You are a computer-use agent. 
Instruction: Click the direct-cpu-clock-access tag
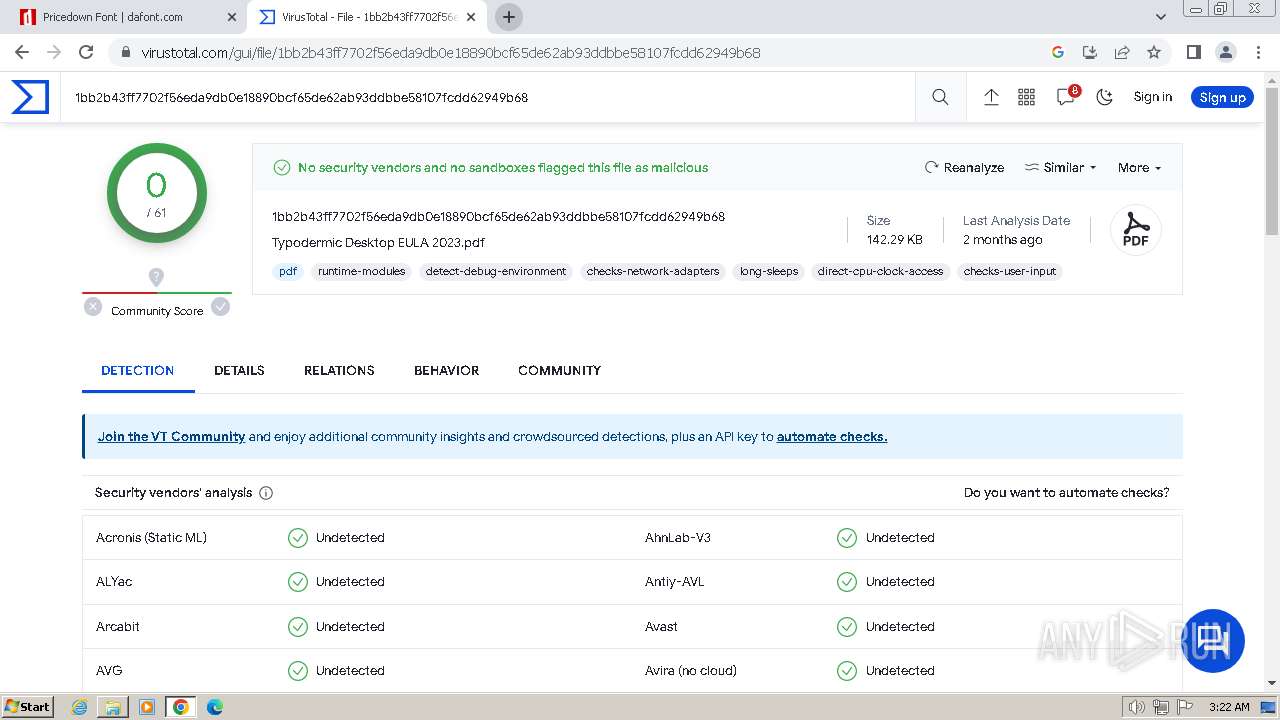880,271
